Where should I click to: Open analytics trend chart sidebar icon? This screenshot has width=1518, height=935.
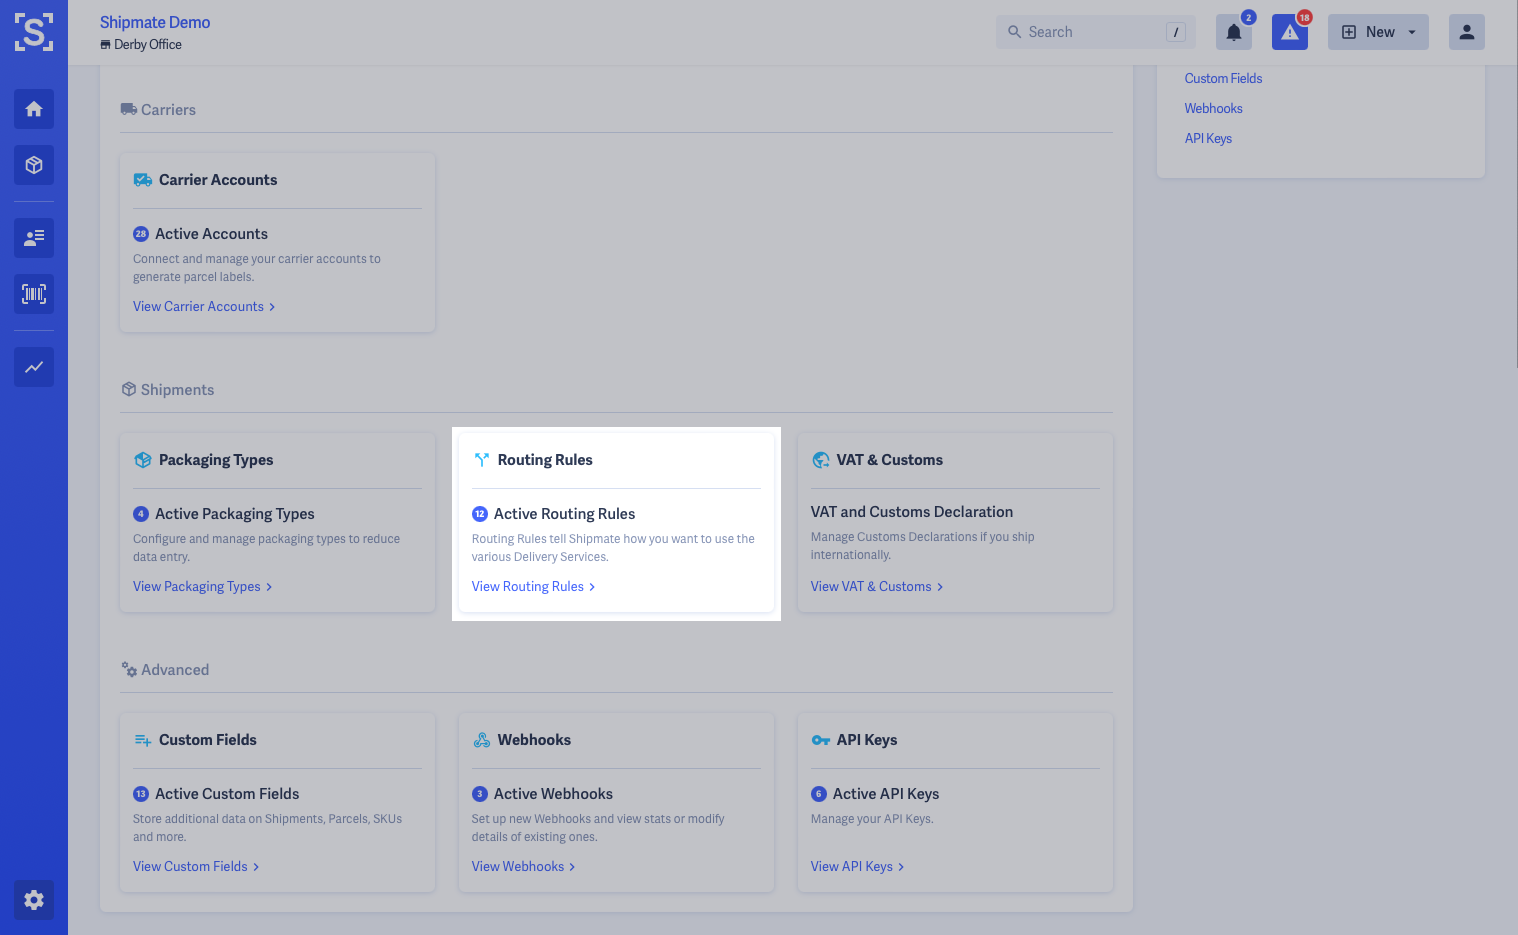34,367
